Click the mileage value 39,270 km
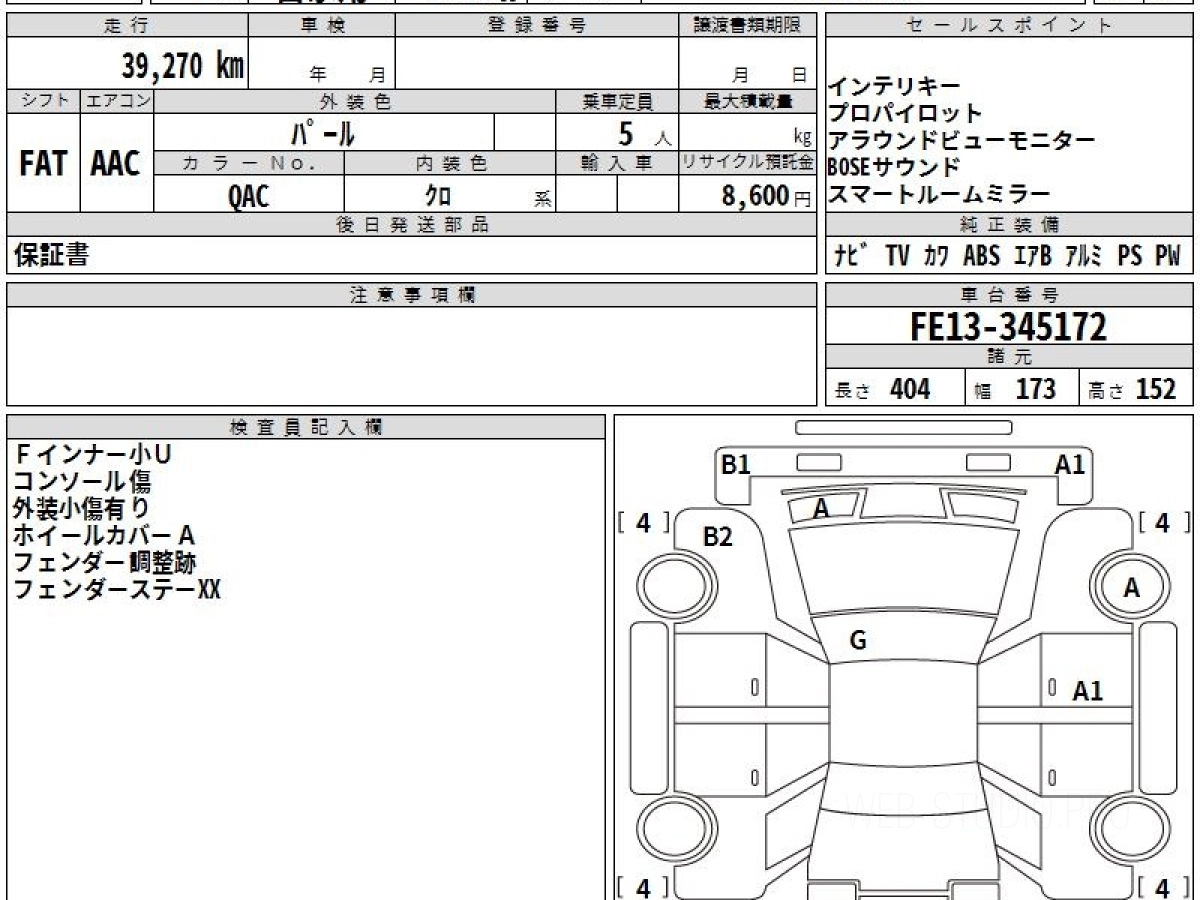This screenshot has height=900, width=1200. (182, 65)
